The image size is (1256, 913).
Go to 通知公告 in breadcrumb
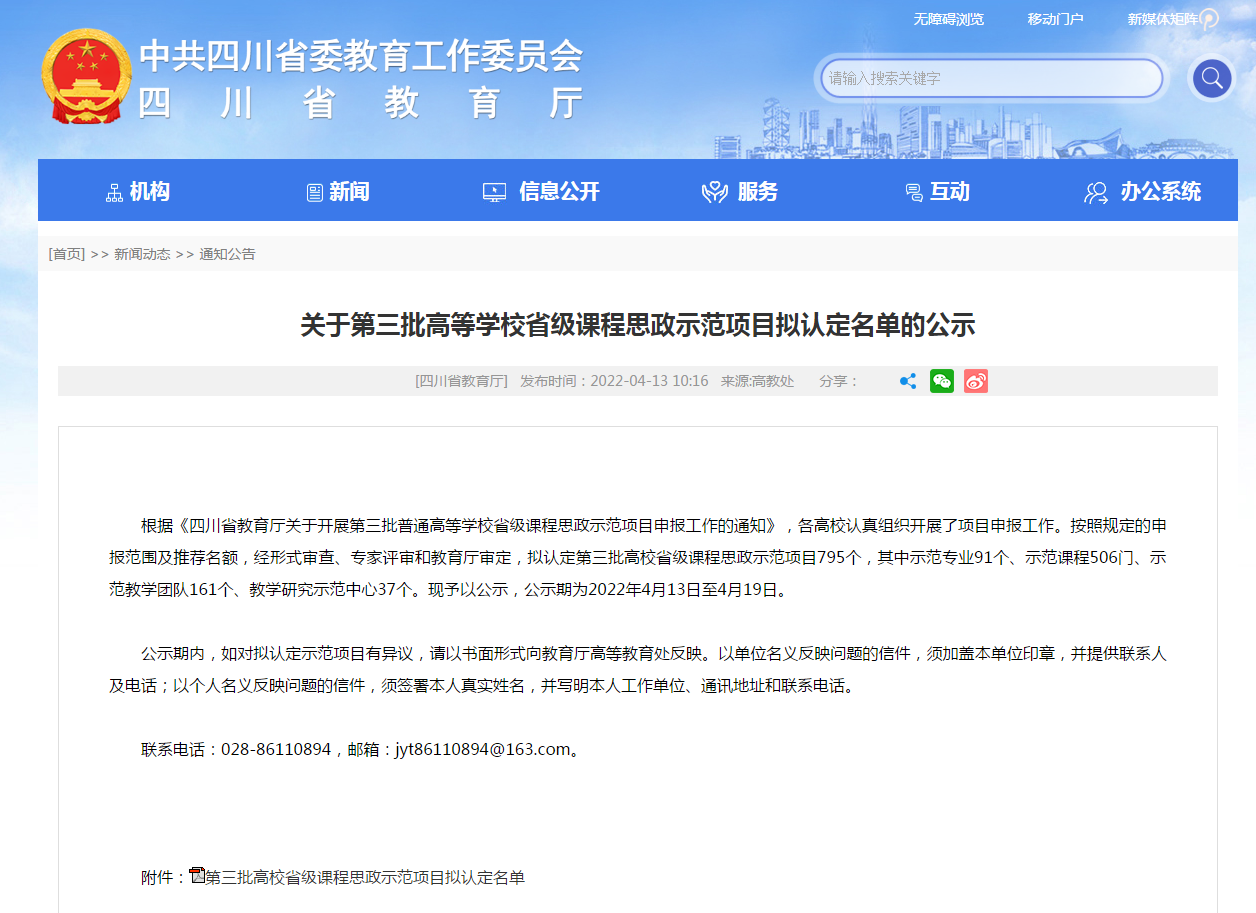tap(227, 254)
